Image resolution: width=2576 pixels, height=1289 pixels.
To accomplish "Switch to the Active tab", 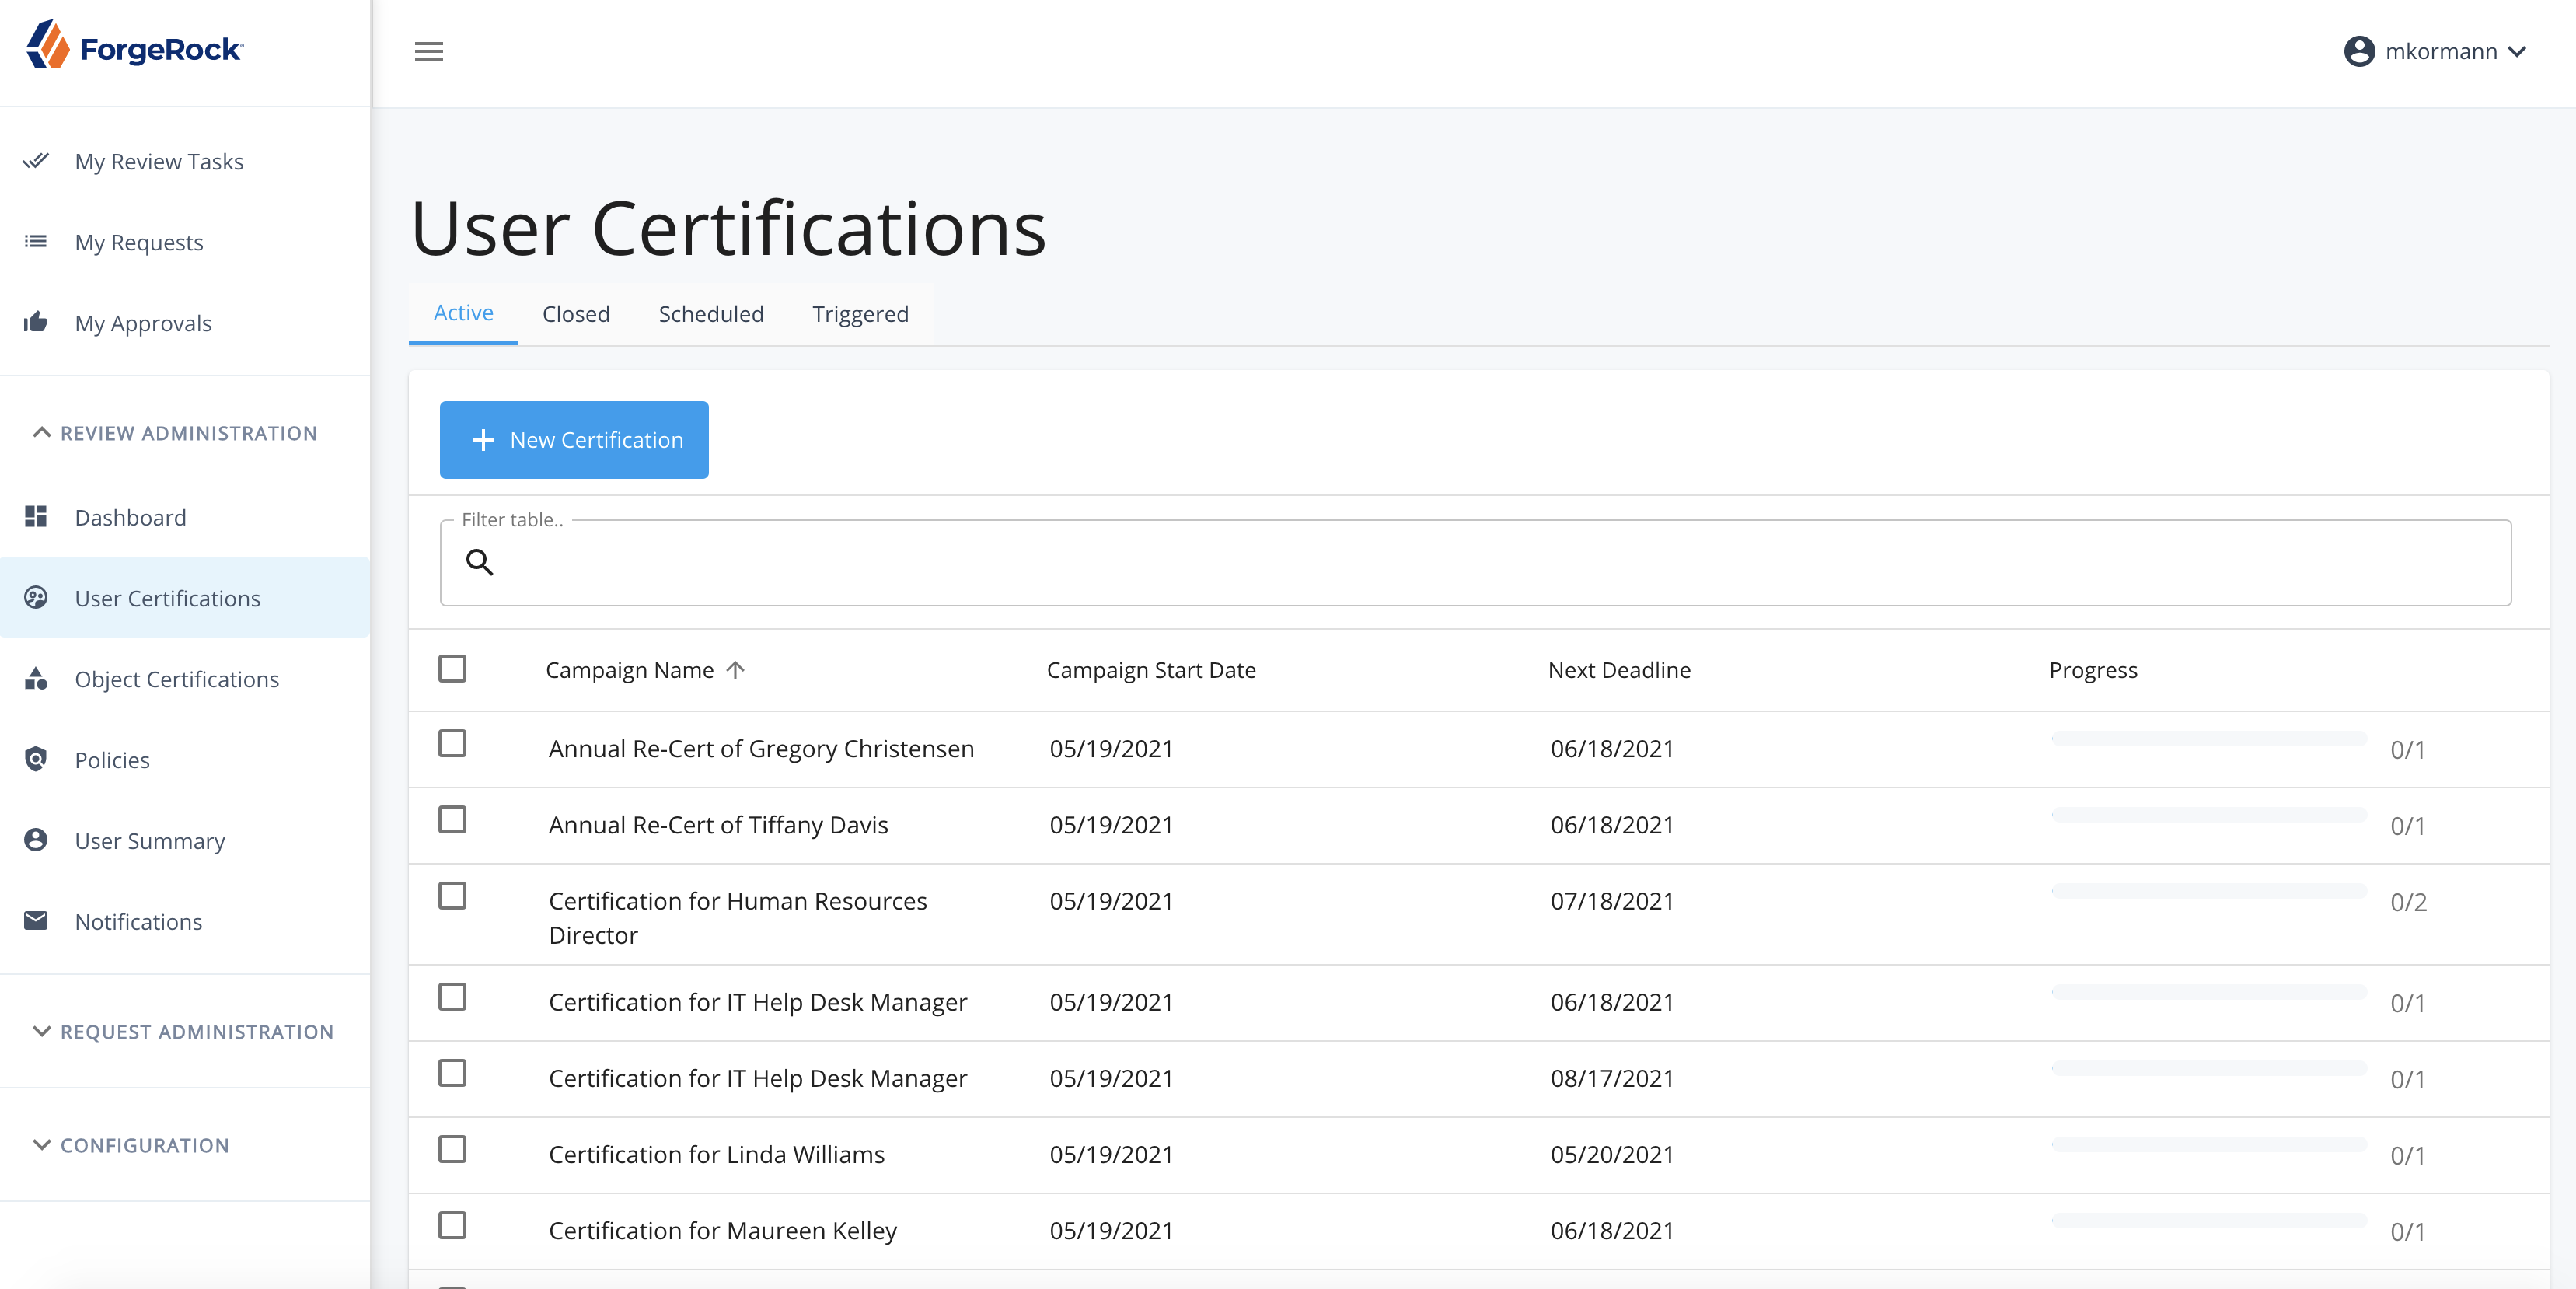I will pos(463,313).
